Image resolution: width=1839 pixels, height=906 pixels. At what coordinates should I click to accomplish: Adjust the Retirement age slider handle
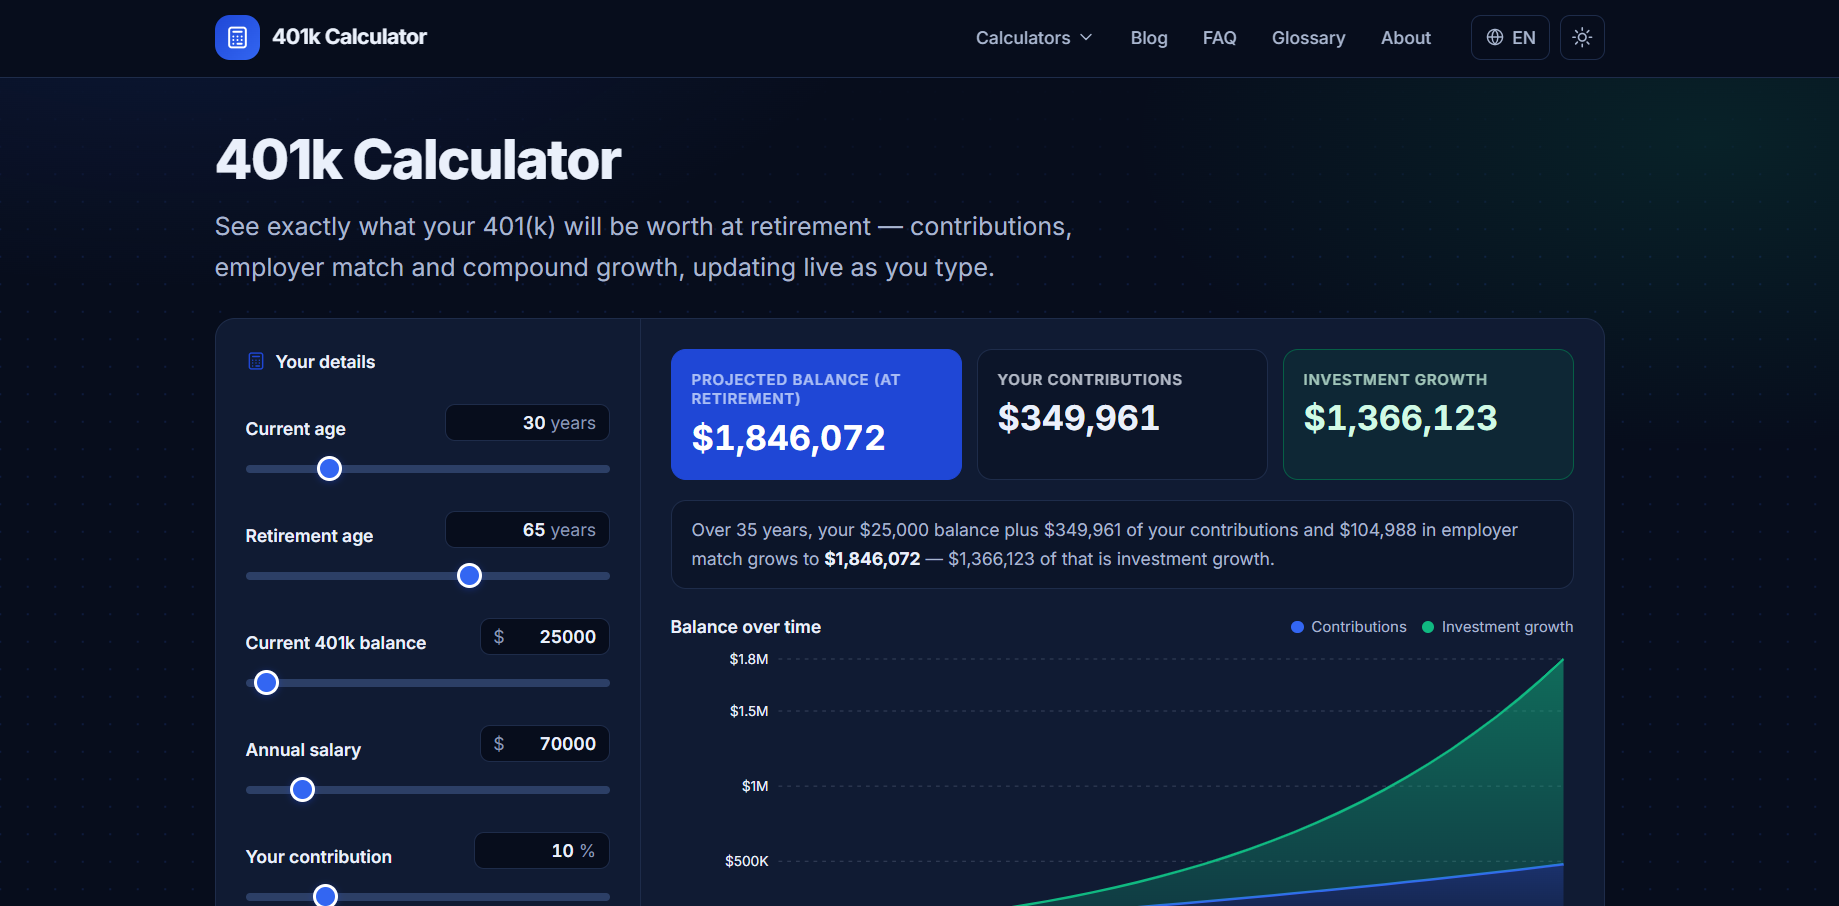click(469, 576)
